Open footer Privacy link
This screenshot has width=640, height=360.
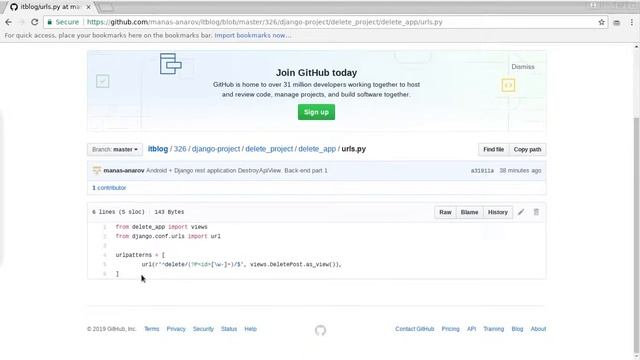pos(176,329)
